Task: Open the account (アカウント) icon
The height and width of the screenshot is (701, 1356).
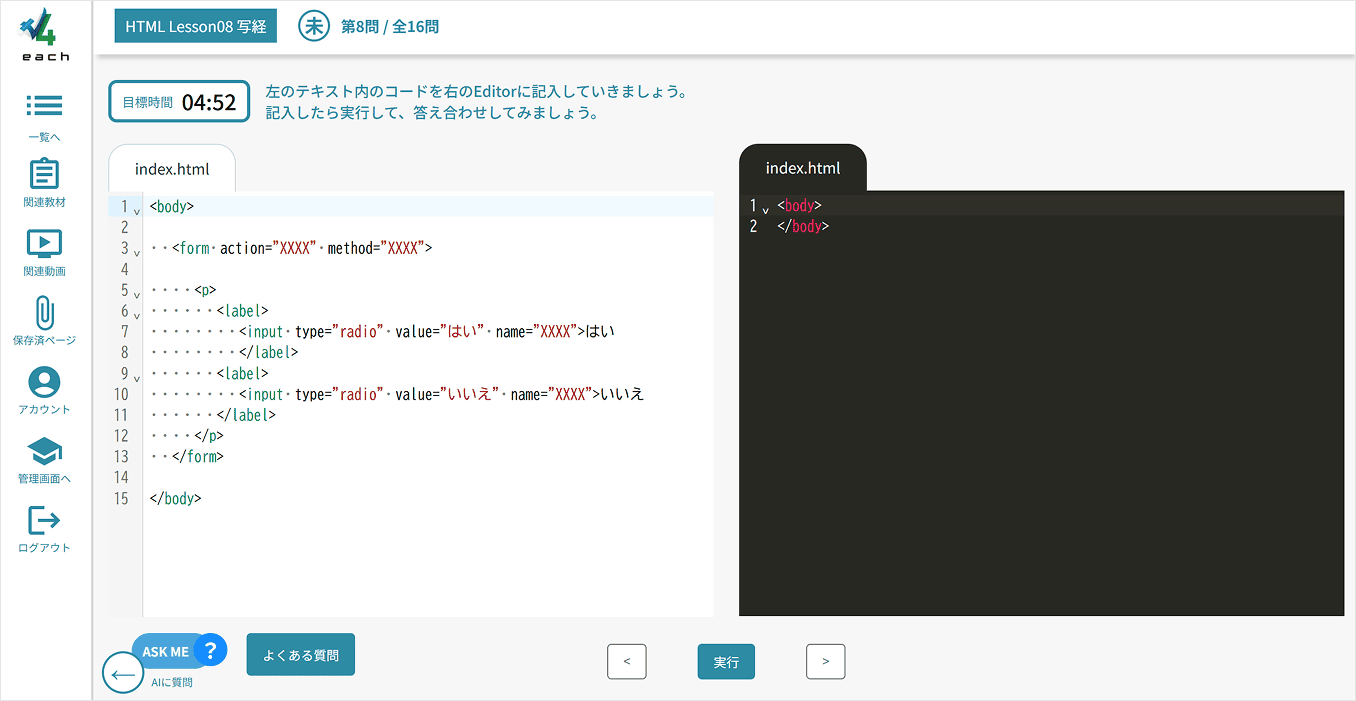Action: [x=44, y=382]
